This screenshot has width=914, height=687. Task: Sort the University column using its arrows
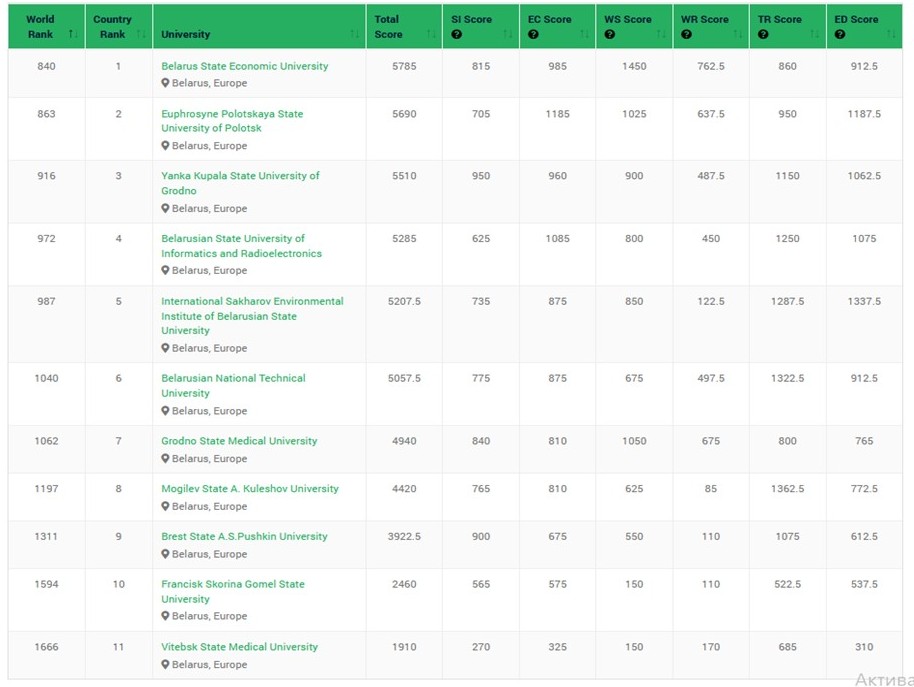pyautogui.click(x=355, y=35)
